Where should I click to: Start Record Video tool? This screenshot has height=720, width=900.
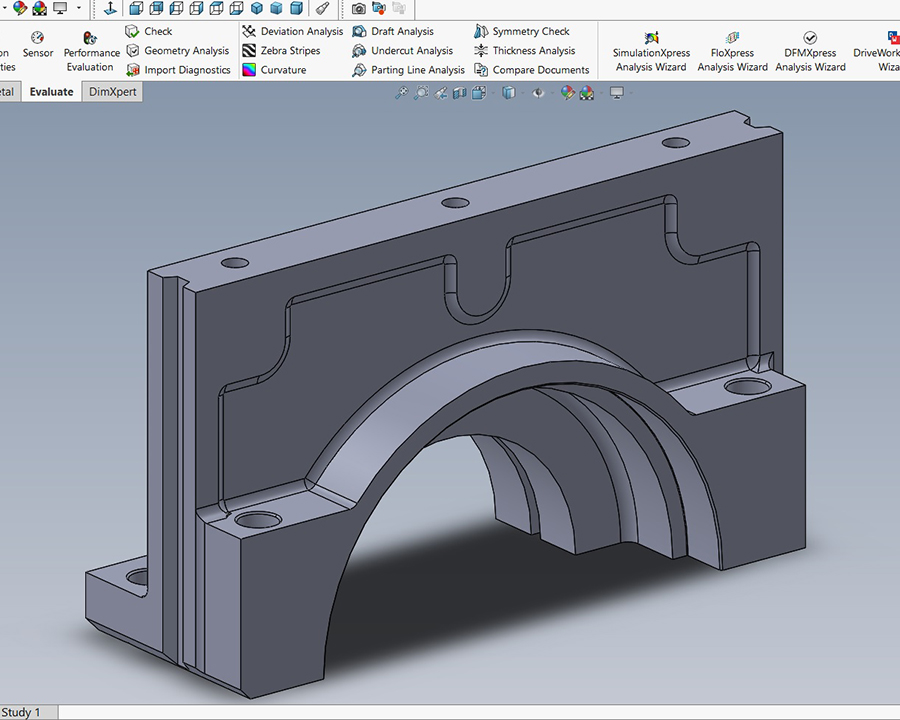378,8
